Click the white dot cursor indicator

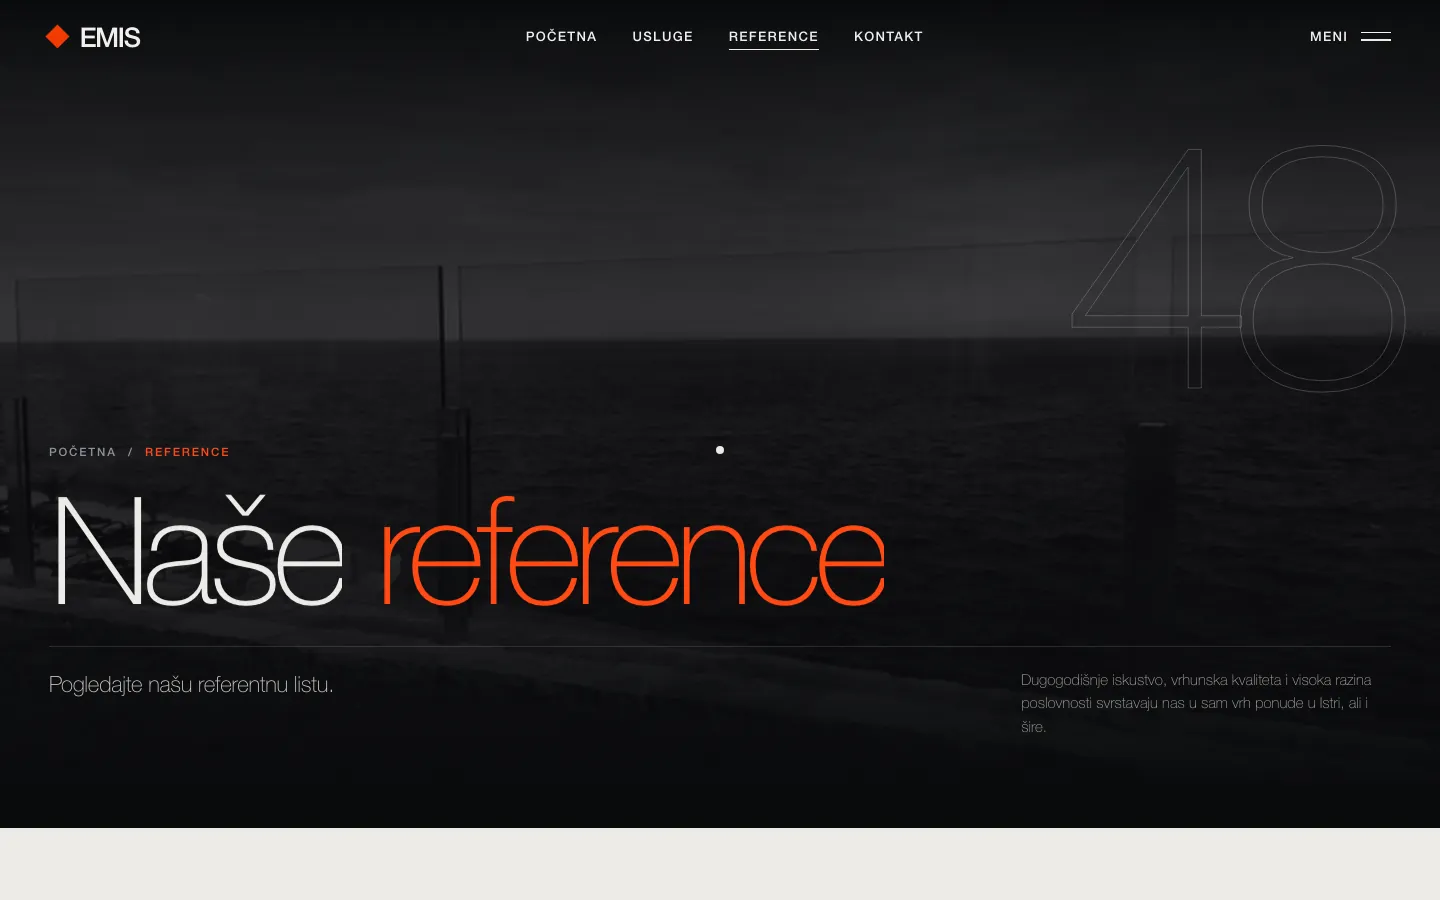pyautogui.click(x=720, y=450)
